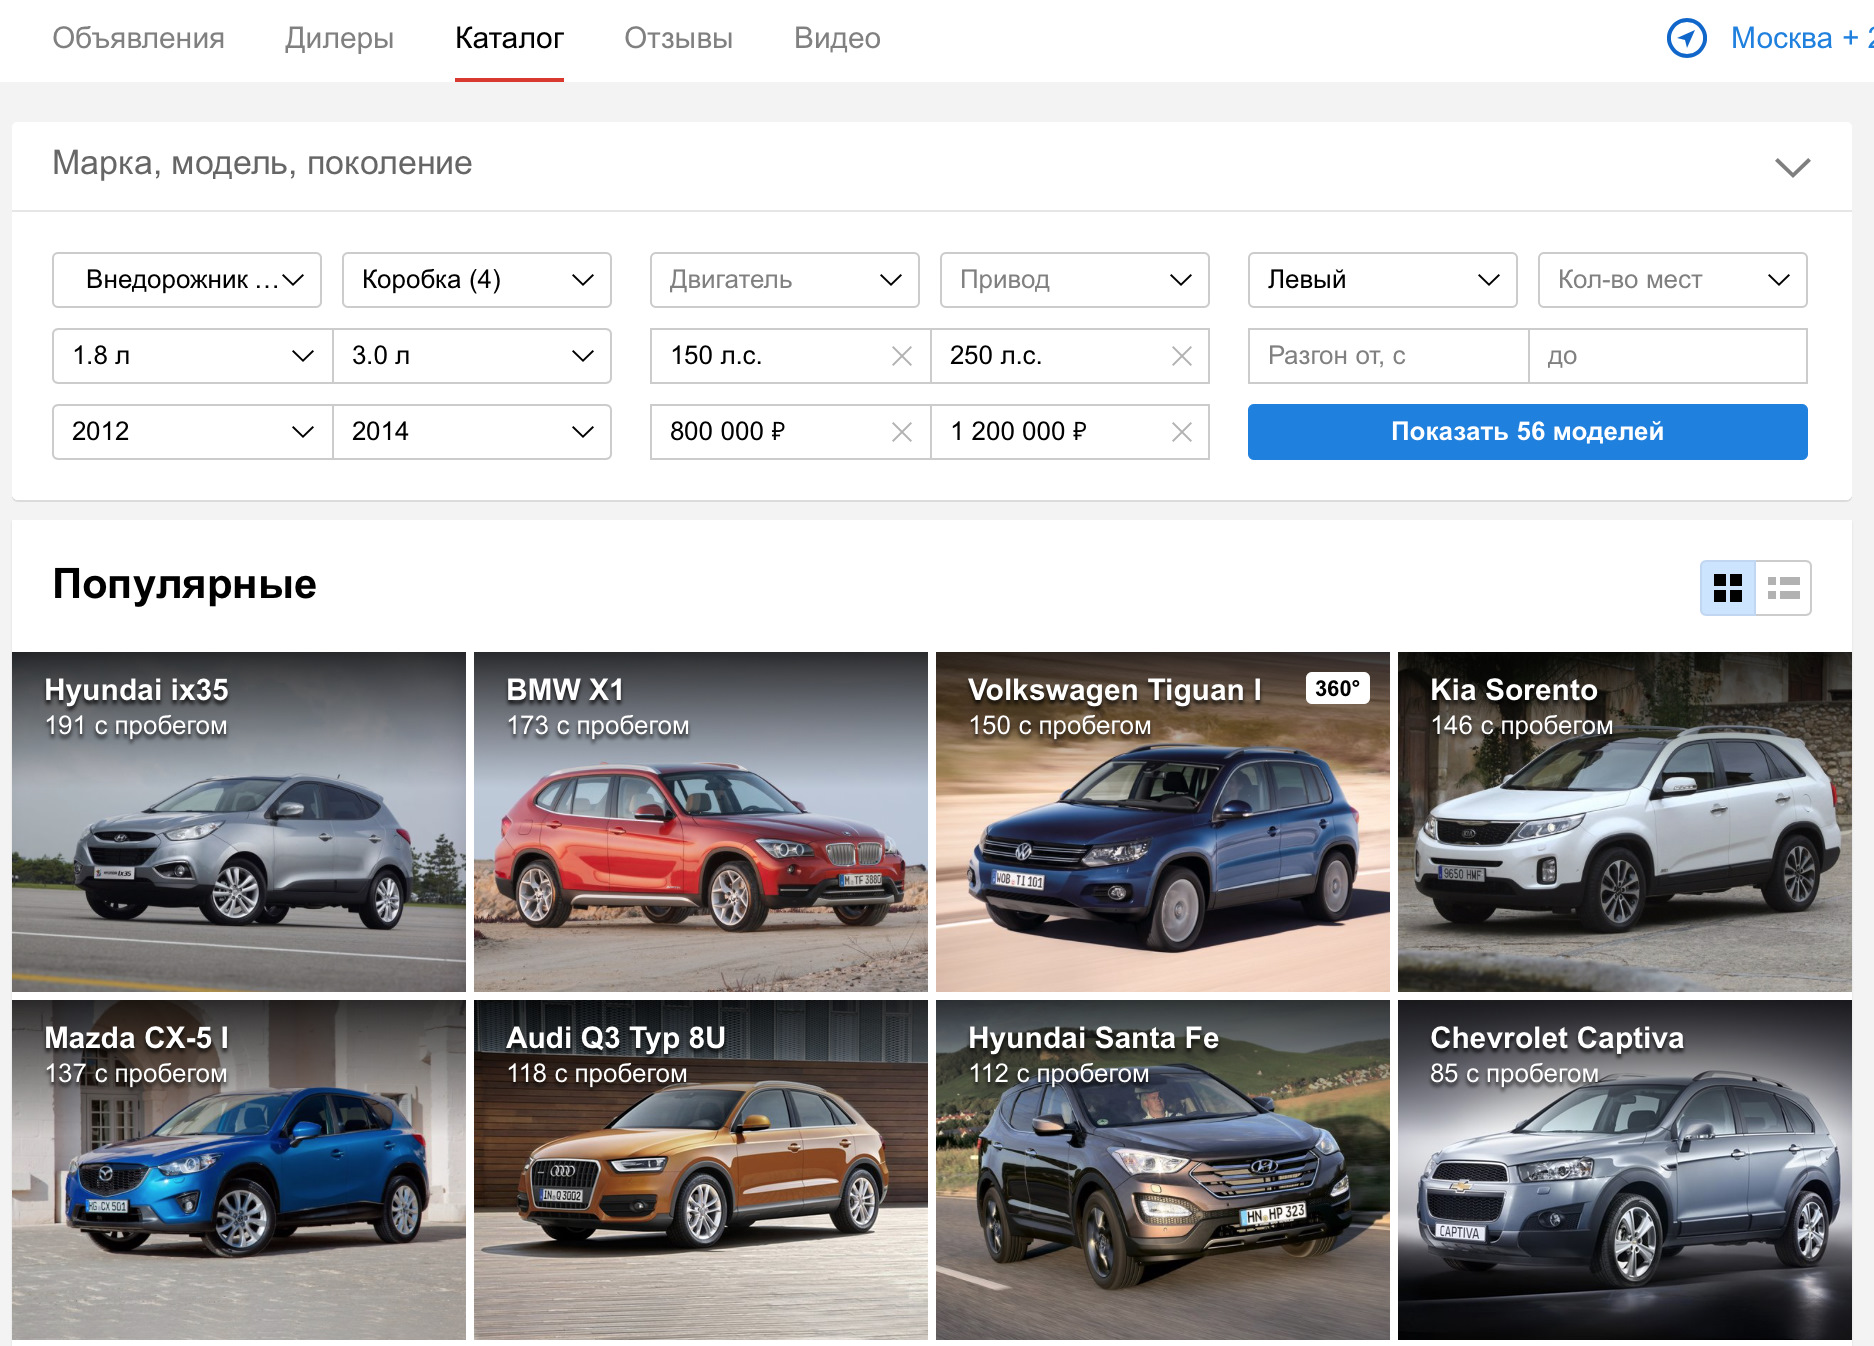Screen dimensions: 1874x1346
Task: Open the Kia Sorento card
Action: (1625, 822)
